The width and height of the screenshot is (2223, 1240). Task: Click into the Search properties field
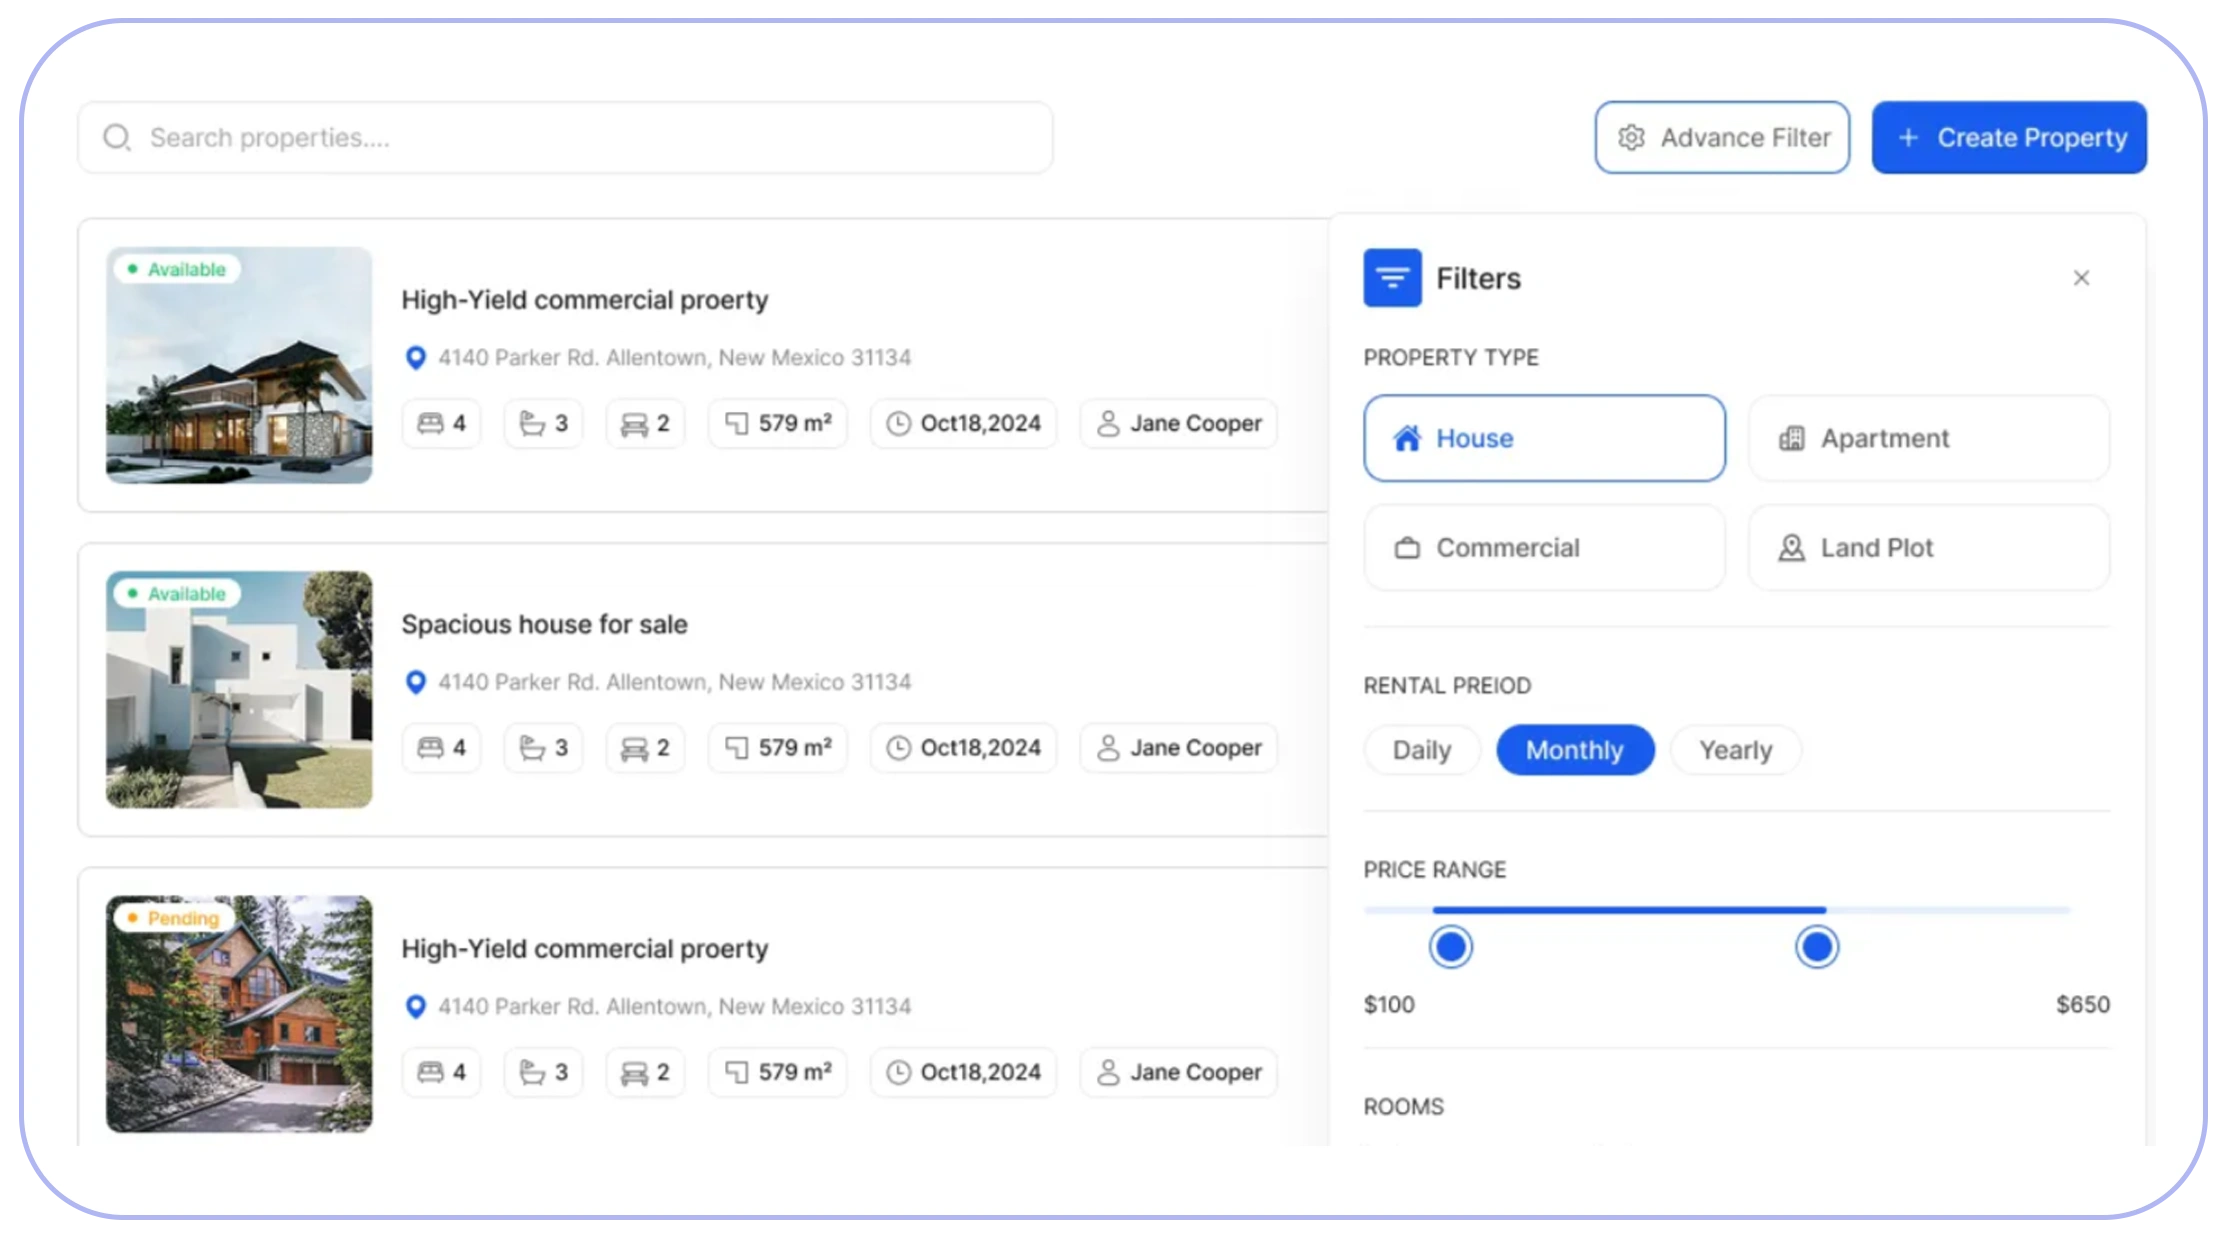pyautogui.click(x=565, y=137)
